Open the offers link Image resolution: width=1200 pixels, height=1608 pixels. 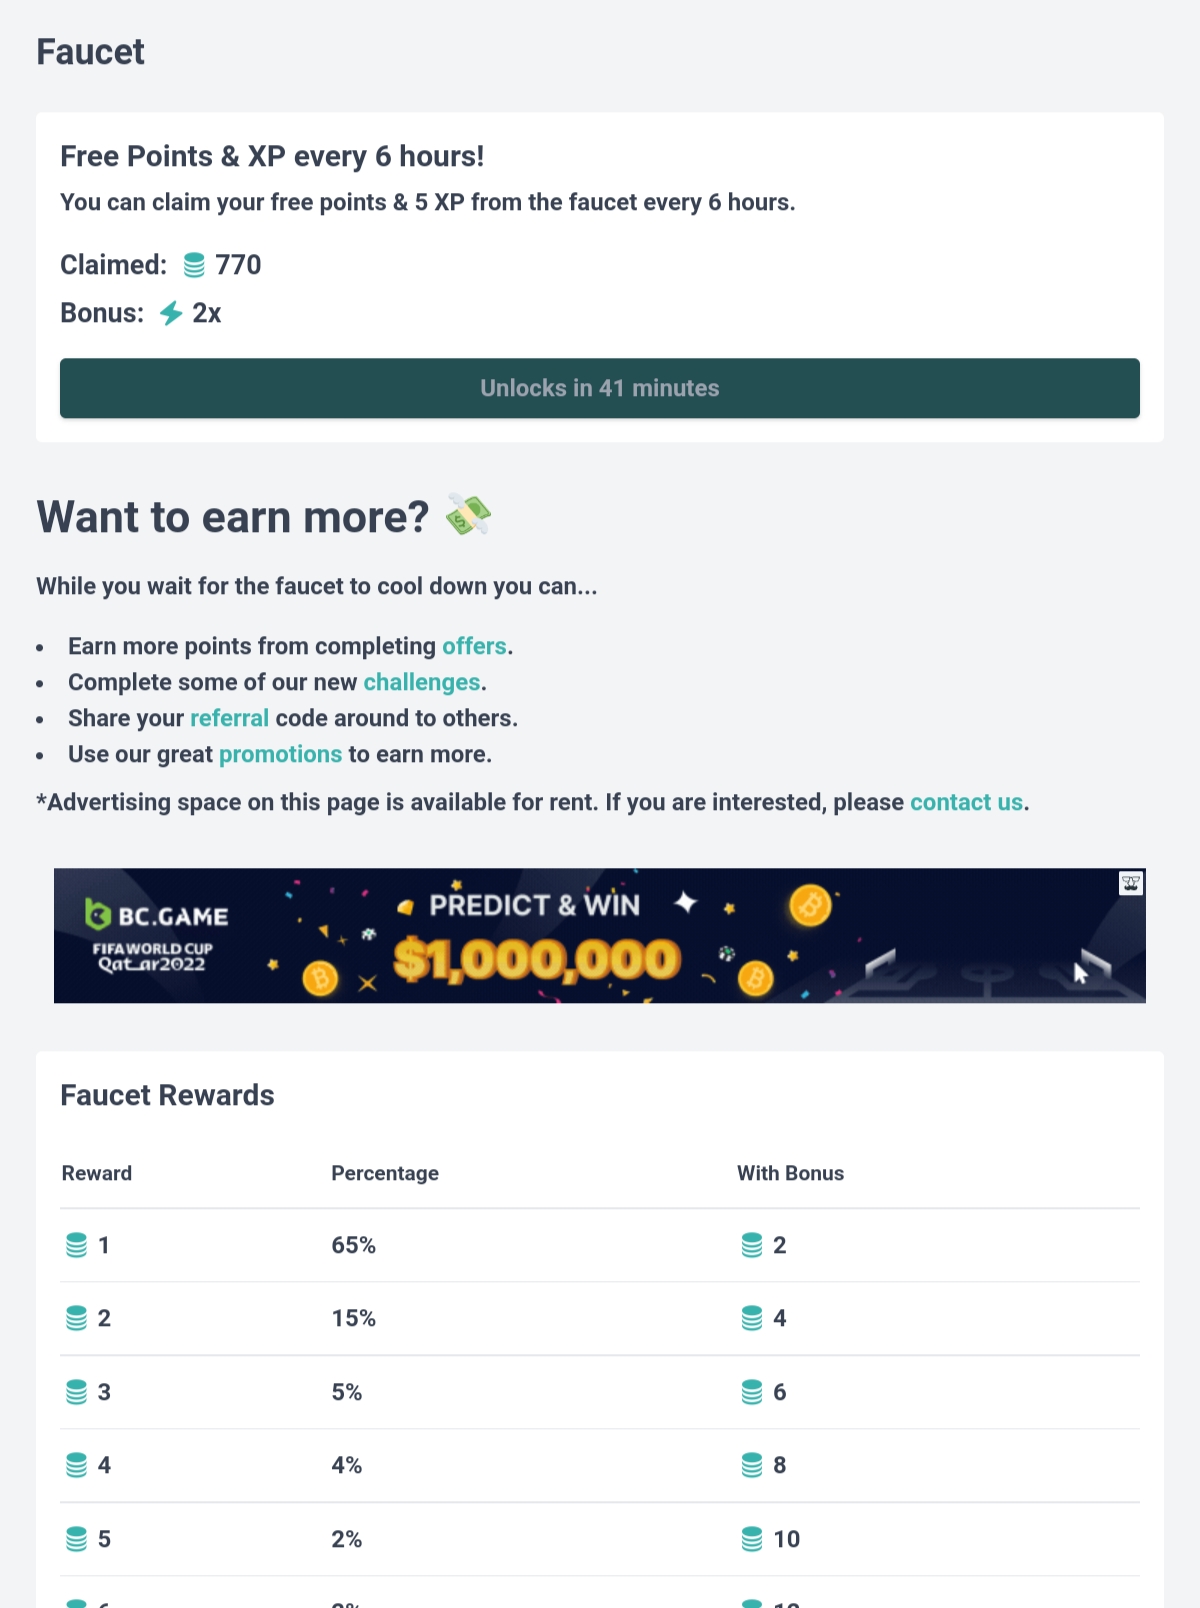click(474, 646)
